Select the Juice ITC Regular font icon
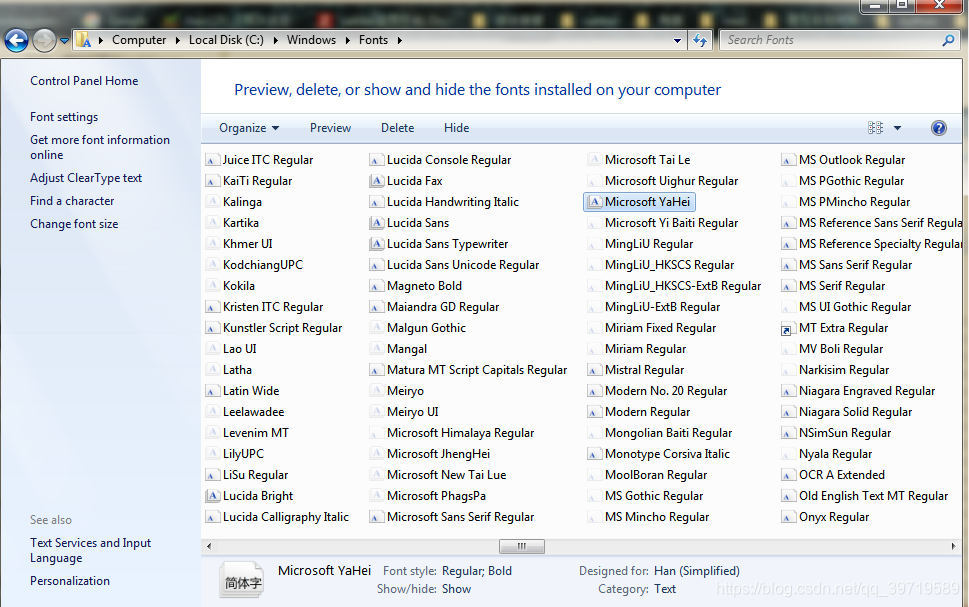This screenshot has width=969, height=607. [213, 160]
